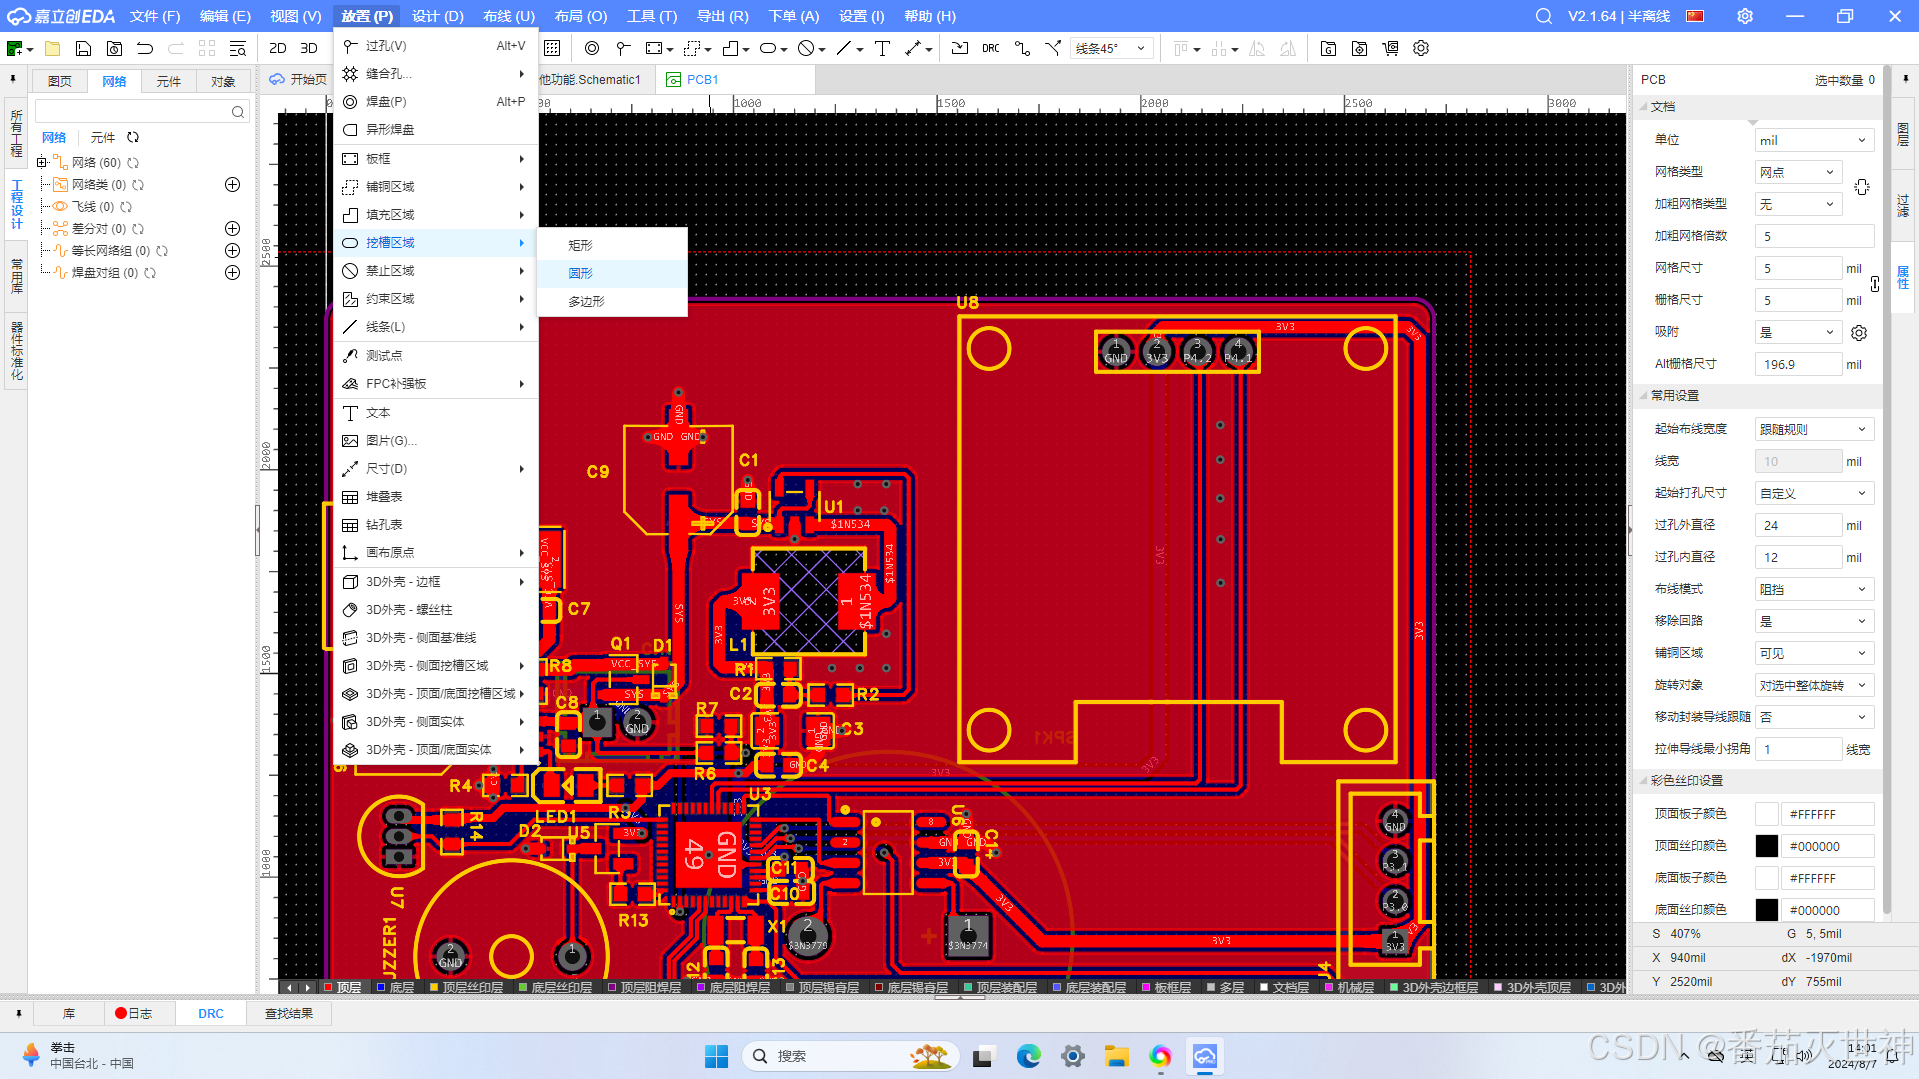Switch to 2D view button
This screenshot has width=1919, height=1079.
tap(278, 48)
